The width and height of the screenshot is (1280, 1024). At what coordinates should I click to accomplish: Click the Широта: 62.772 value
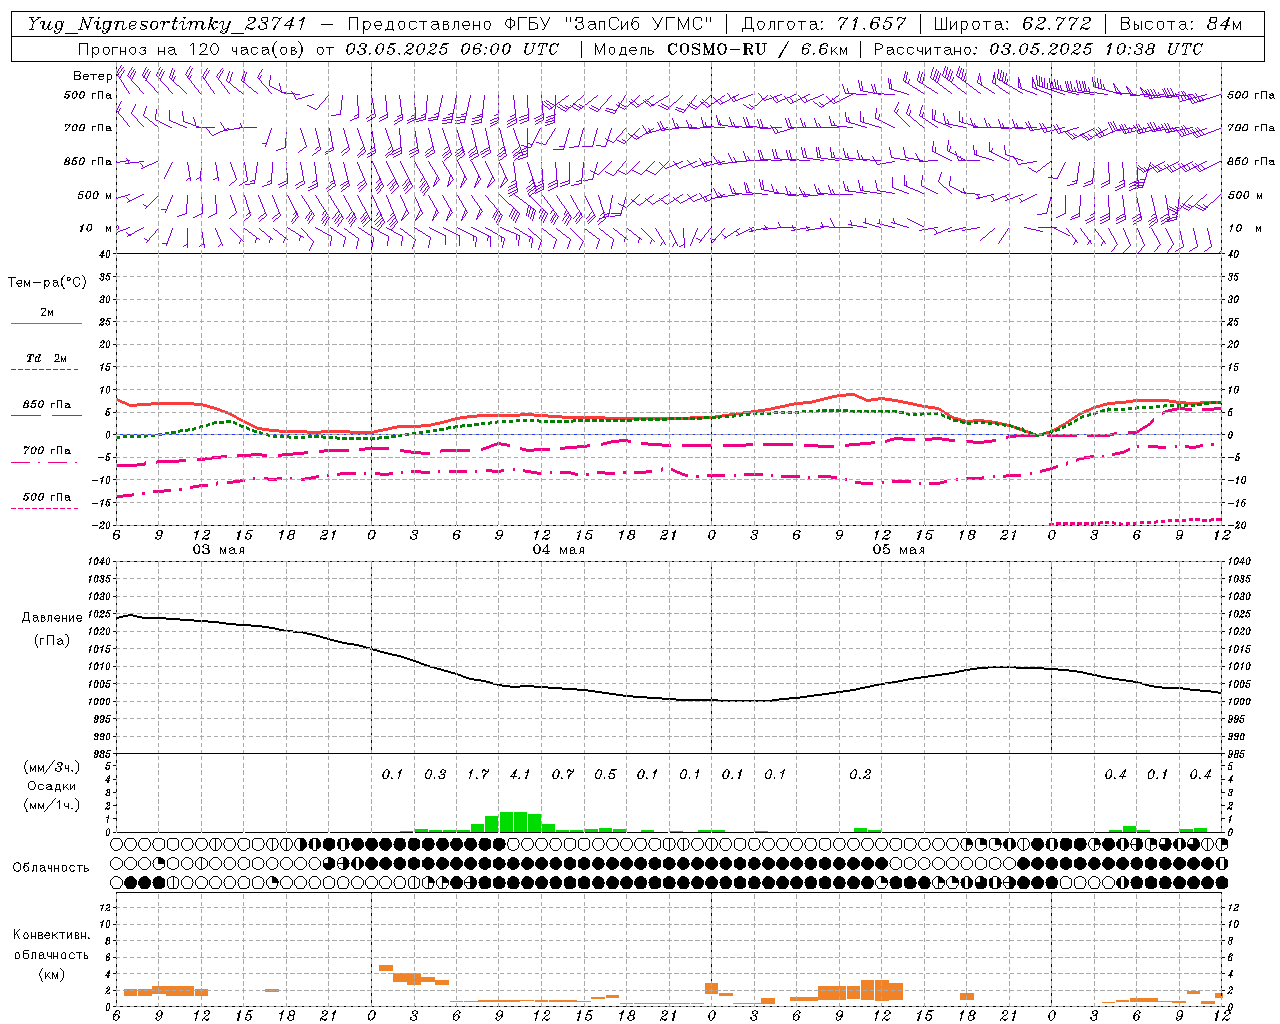click(1012, 24)
